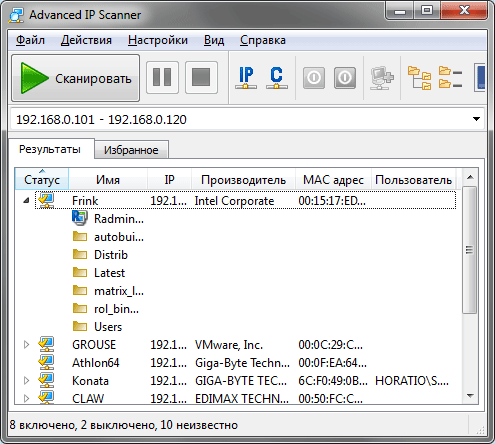
Task: Open the Файл menu
Action: click(30, 40)
